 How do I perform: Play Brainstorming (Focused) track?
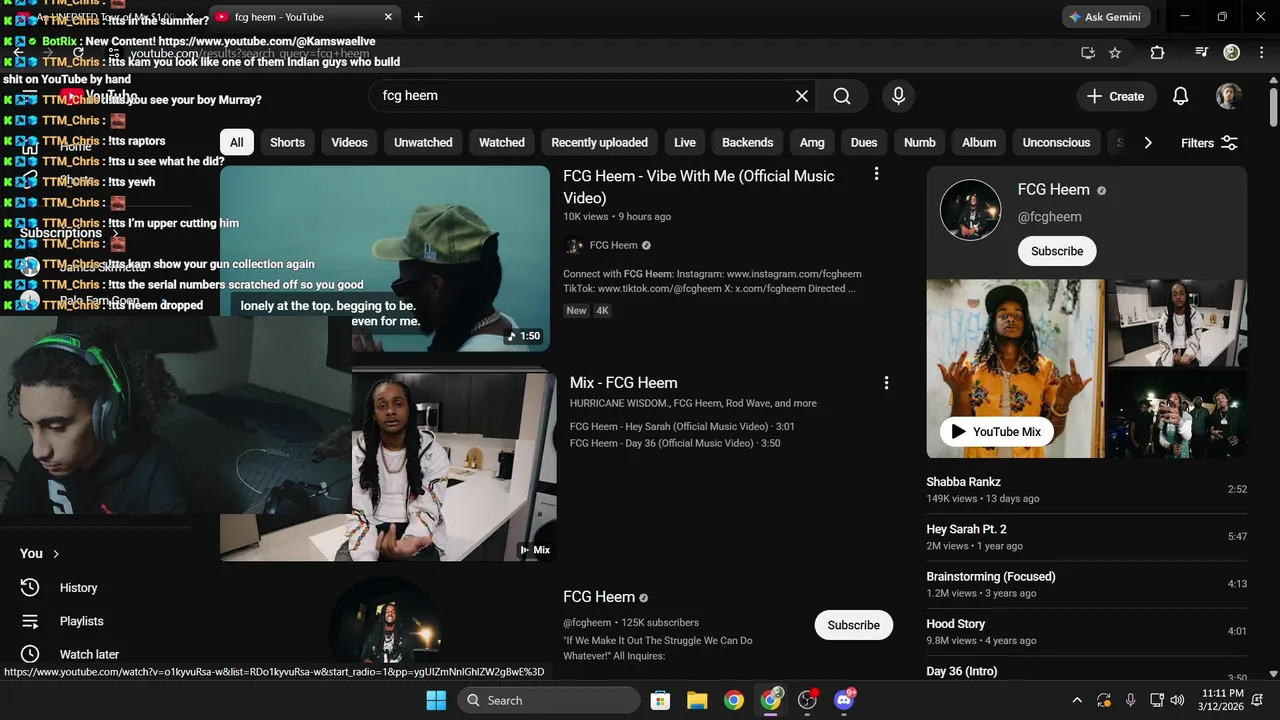(1086, 584)
